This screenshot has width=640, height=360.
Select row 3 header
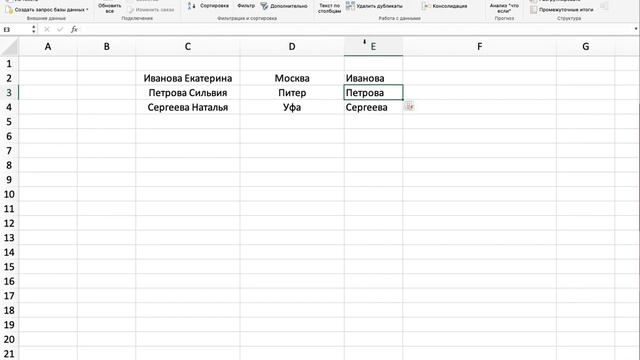coord(9,93)
